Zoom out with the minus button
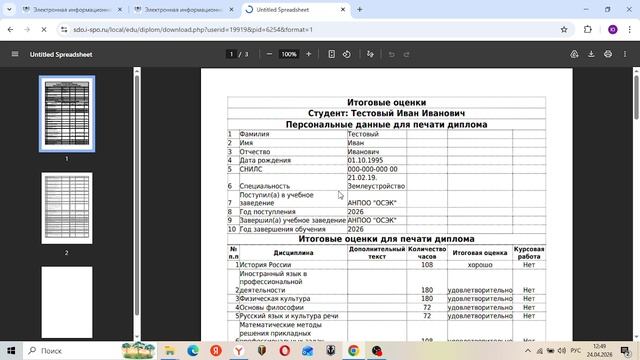The width and height of the screenshot is (640, 360). coord(269,54)
